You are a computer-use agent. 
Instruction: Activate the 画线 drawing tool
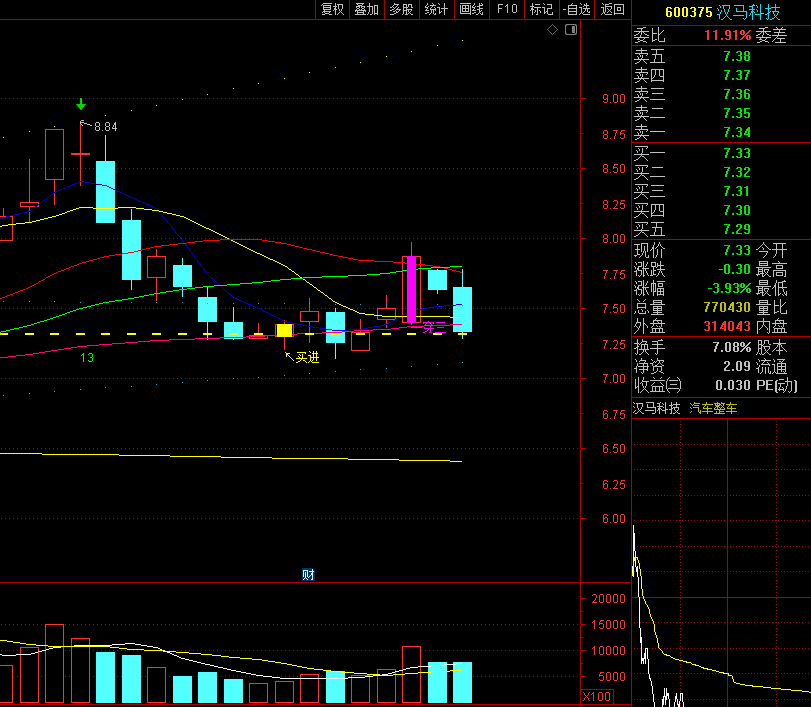tap(471, 9)
